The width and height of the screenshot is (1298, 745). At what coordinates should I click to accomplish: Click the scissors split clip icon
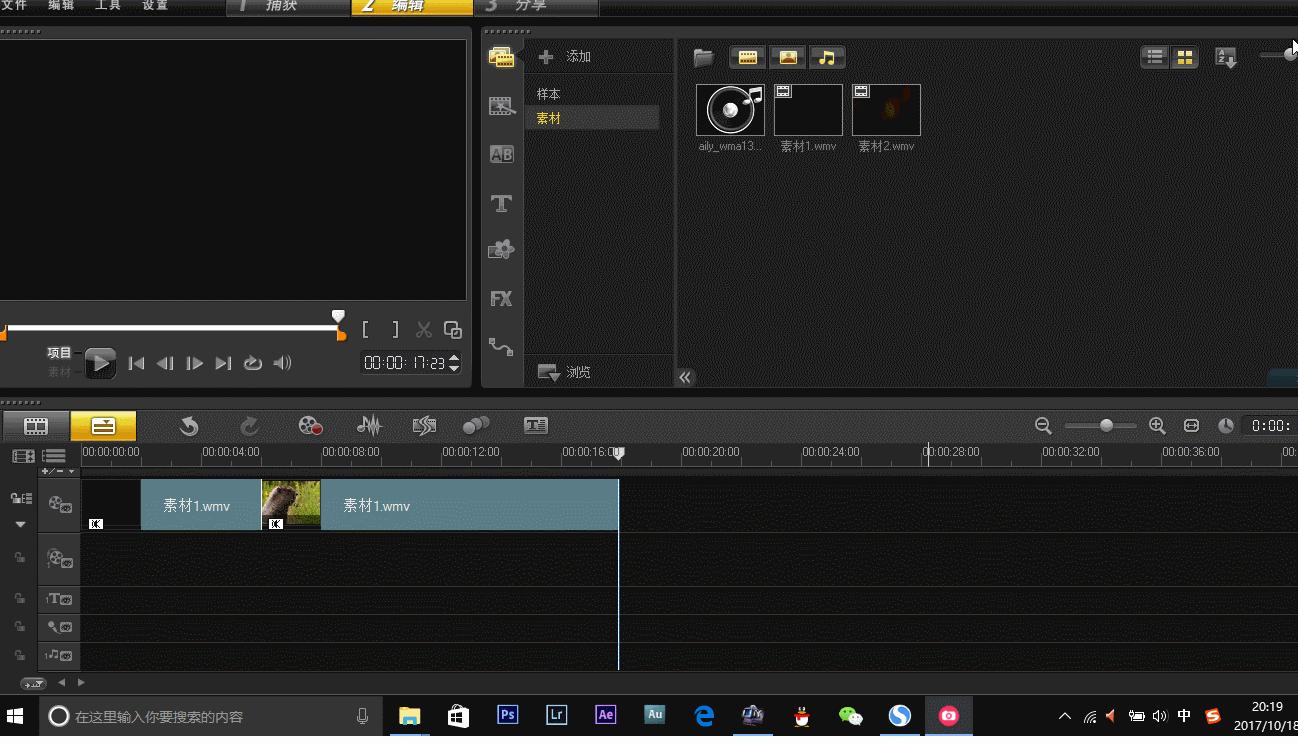point(423,330)
